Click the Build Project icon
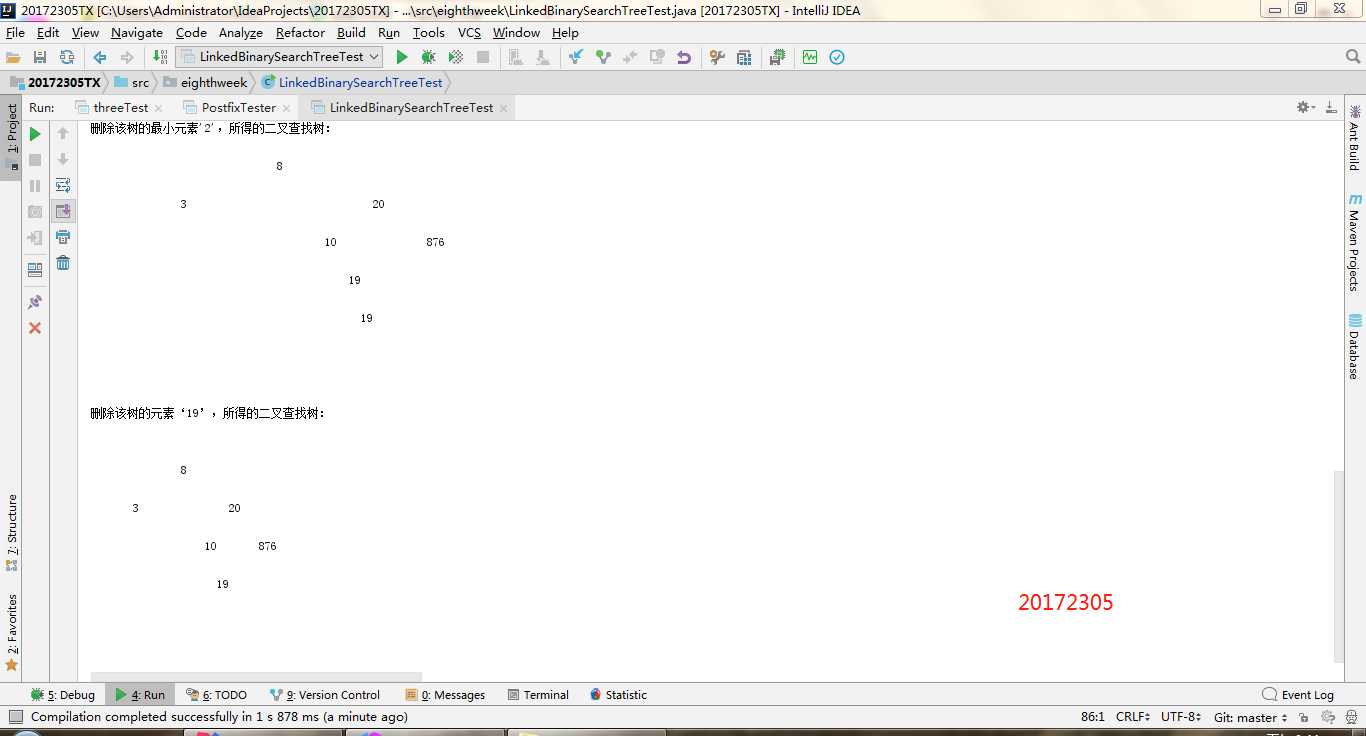Image resolution: width=1366 pixels, height=736 pixels. point(160,57)
